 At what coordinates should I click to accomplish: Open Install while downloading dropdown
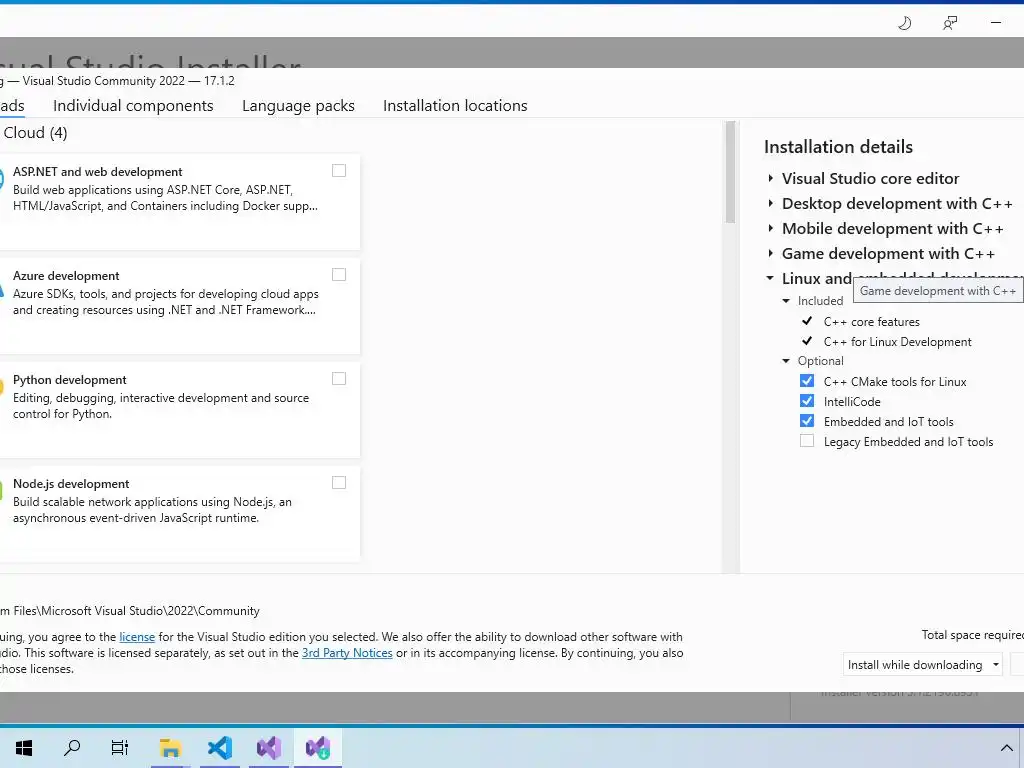point(923,664)
